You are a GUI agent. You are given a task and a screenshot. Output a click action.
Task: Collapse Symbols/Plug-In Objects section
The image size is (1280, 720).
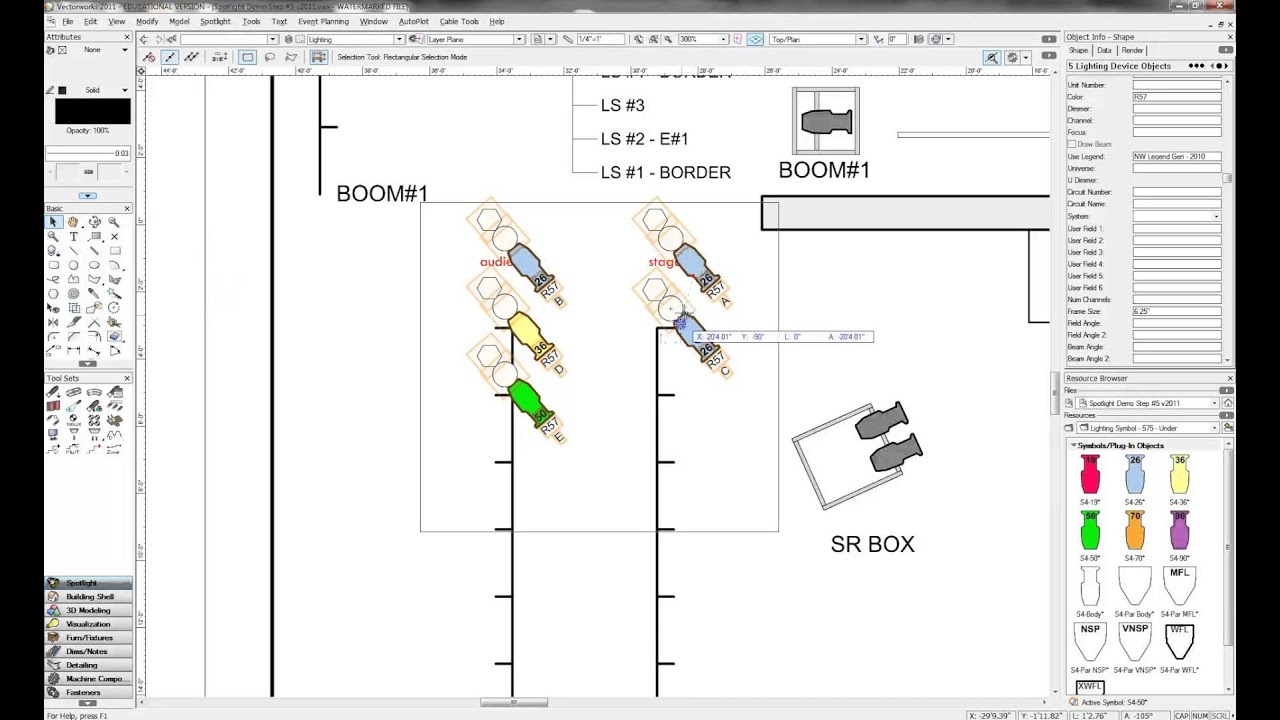(x=1073, y=445)
